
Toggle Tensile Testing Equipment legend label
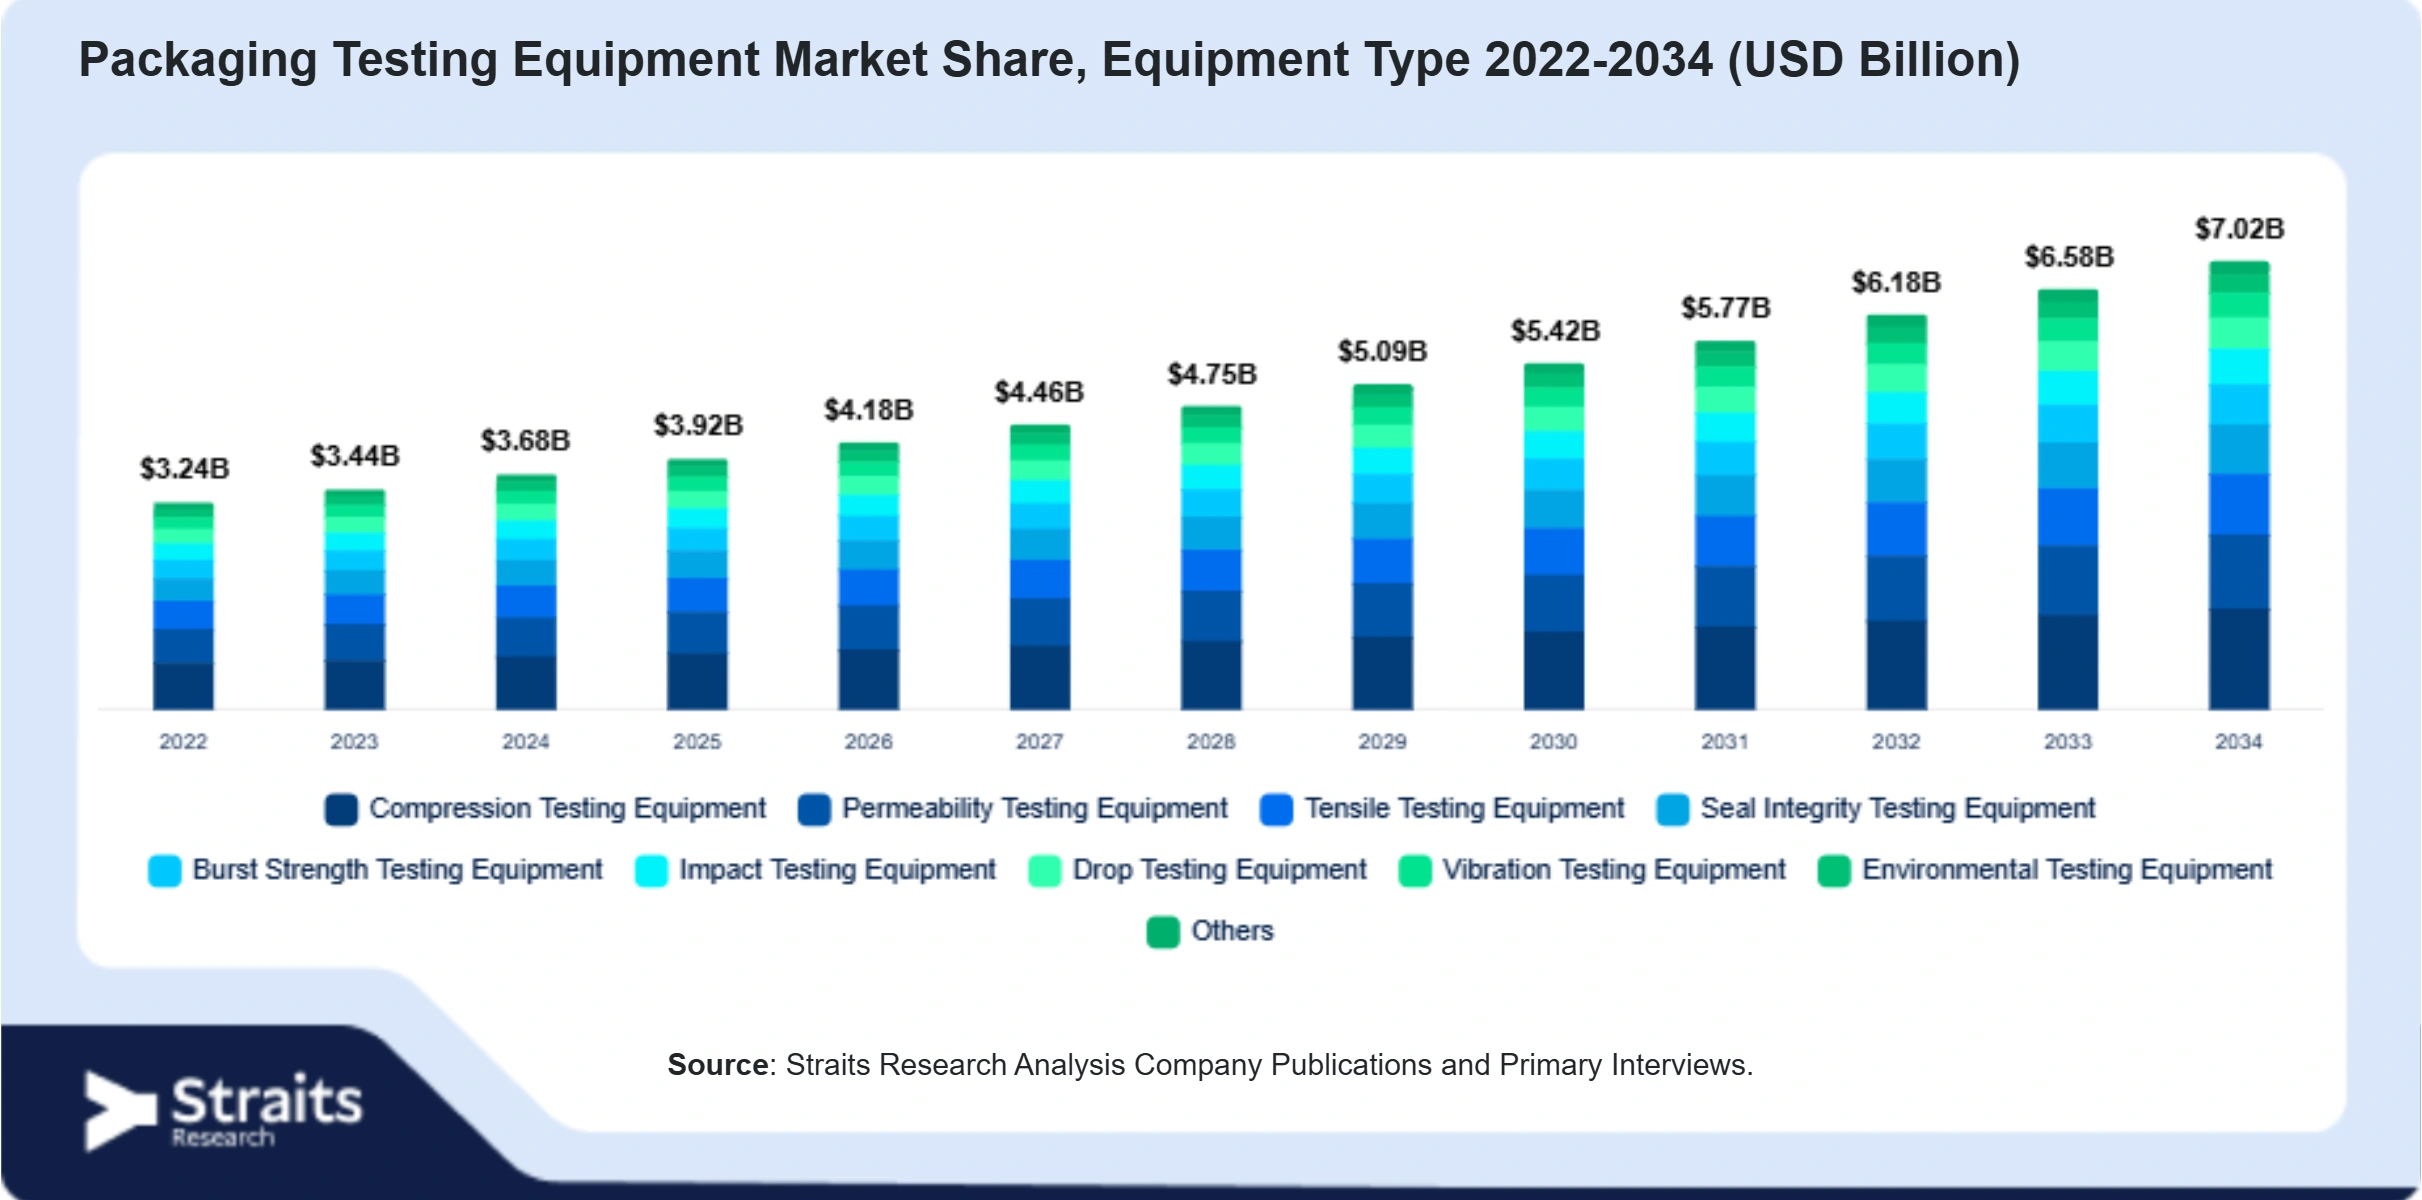tap(1464, 809)
